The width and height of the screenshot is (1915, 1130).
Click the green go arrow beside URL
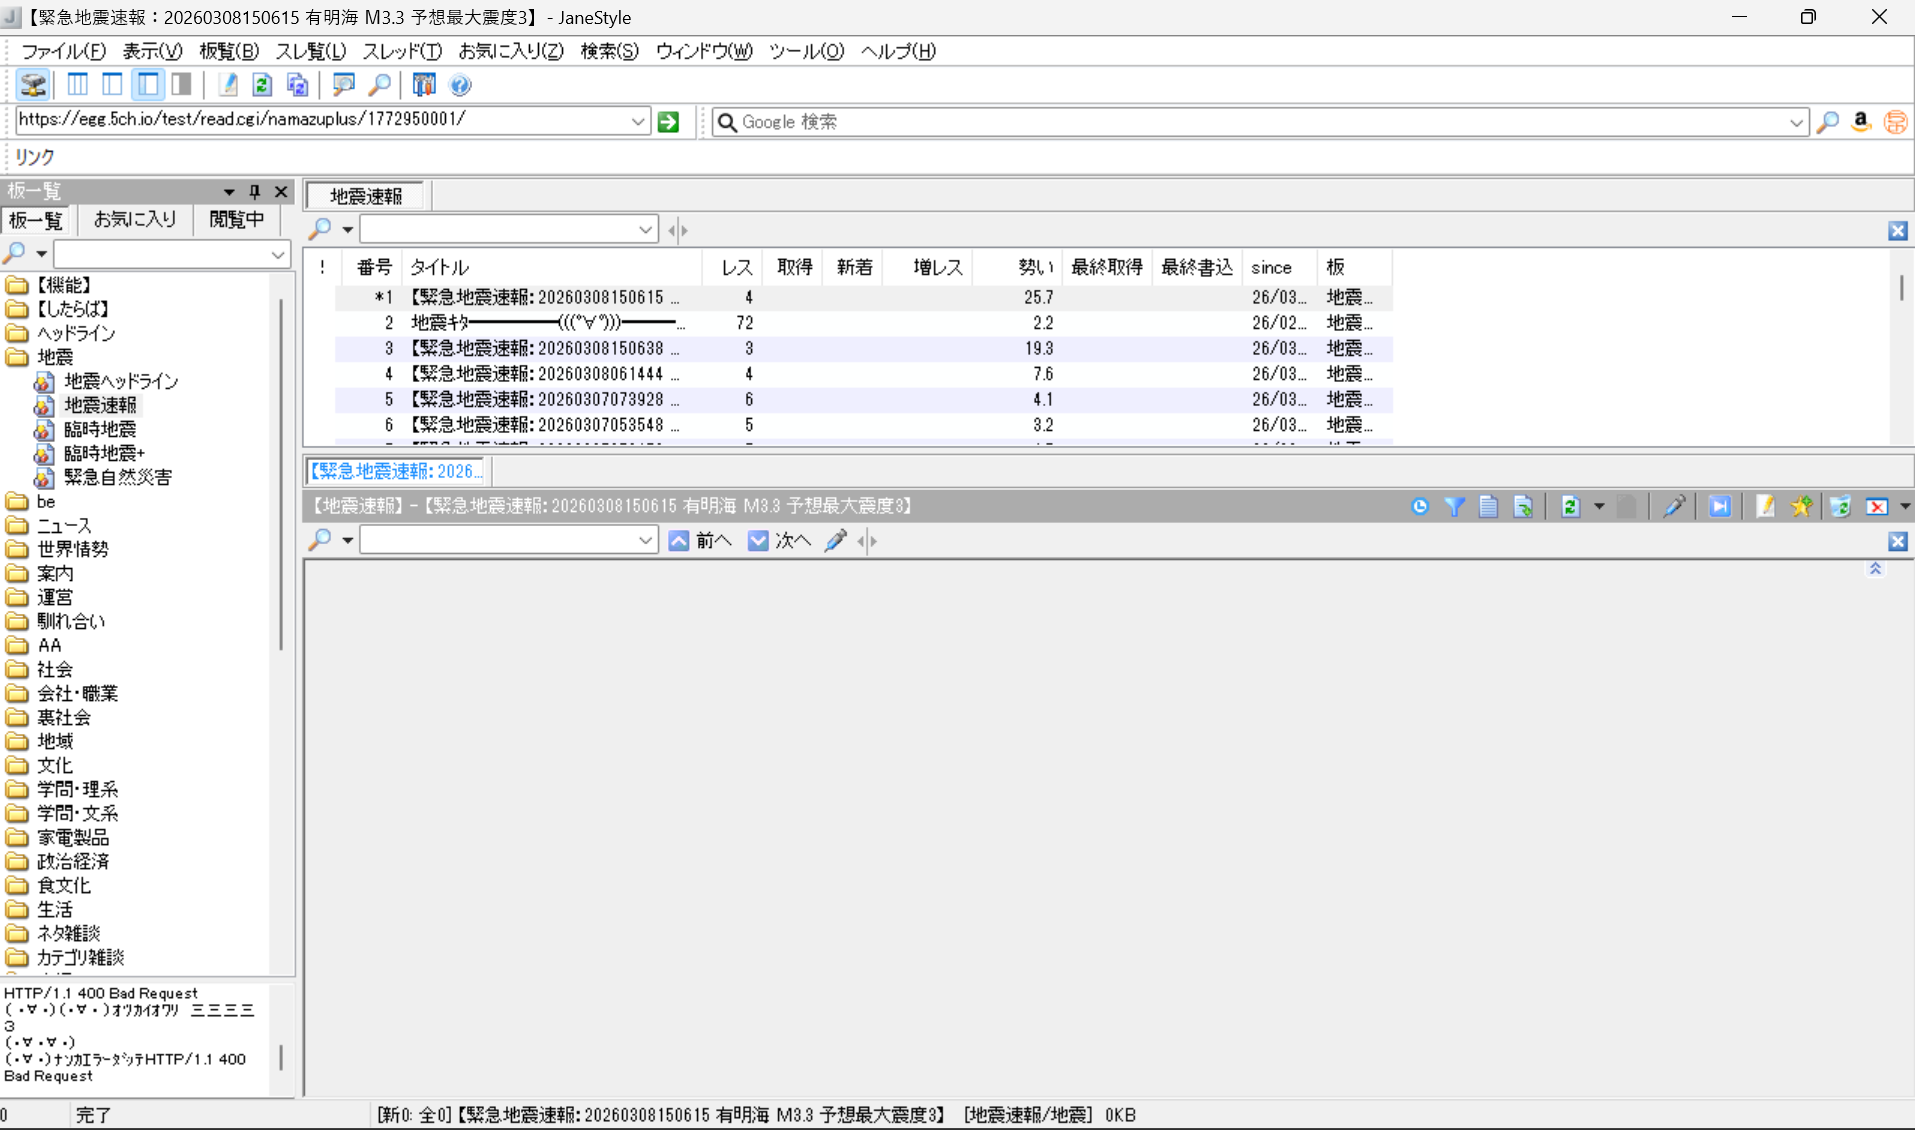pyautogui.click(x=669, y=122)
